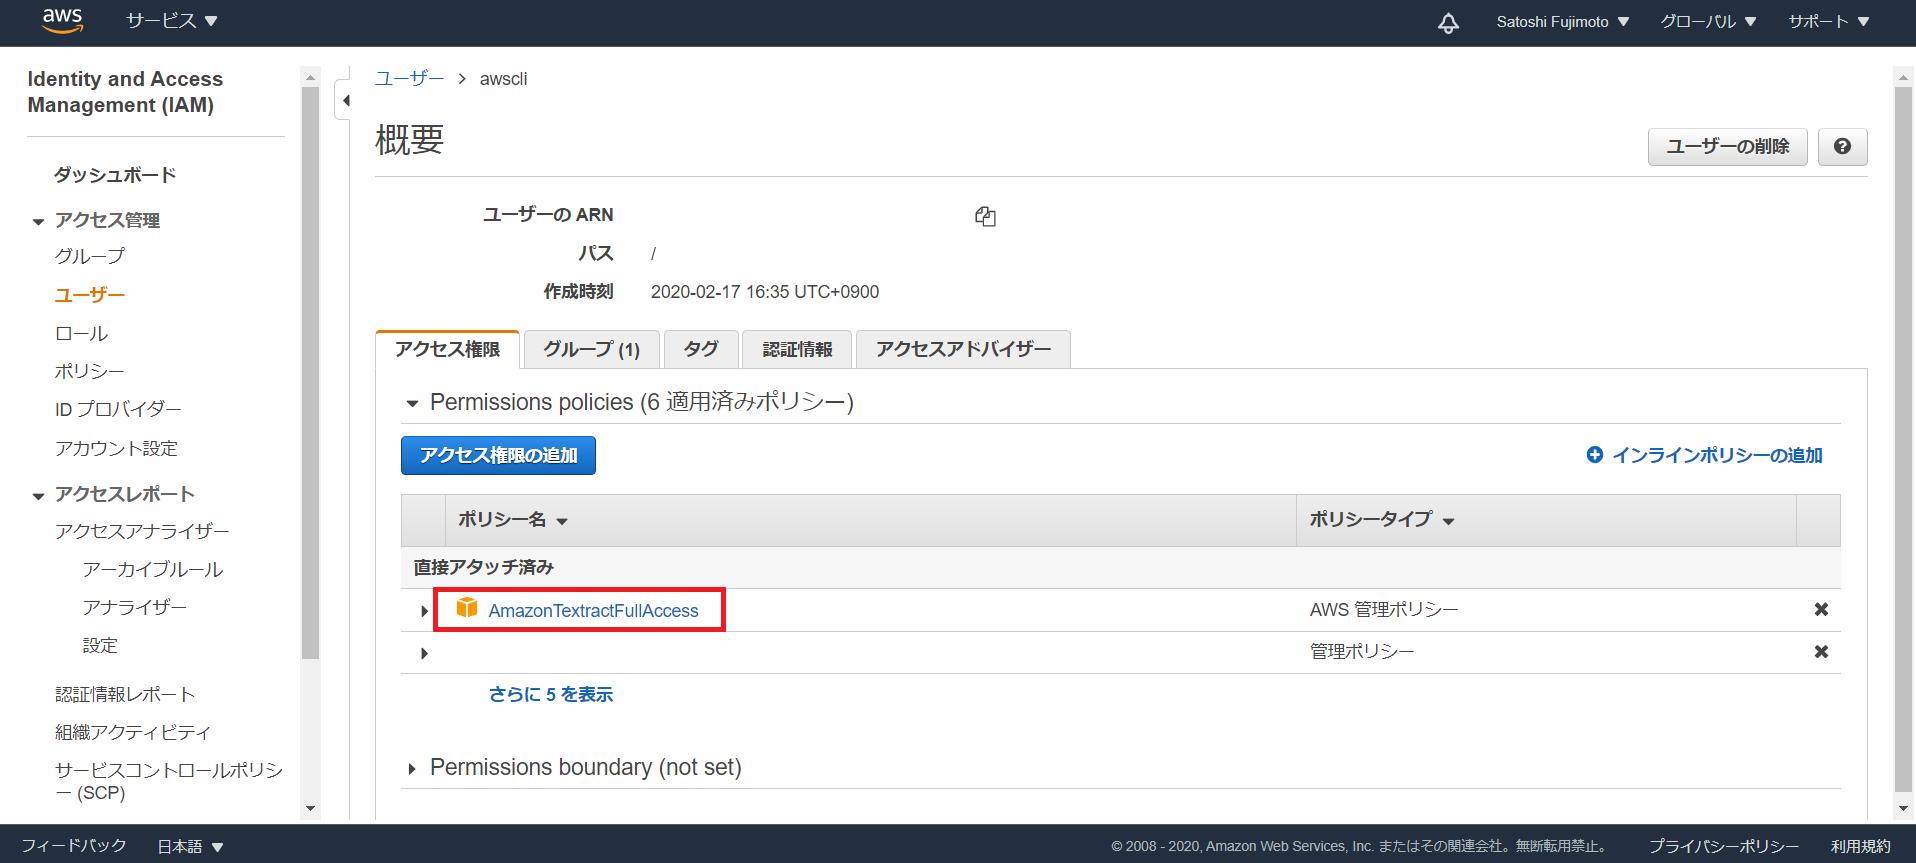
Task: Open the 日本語 language selector
Action: point(190,846)
